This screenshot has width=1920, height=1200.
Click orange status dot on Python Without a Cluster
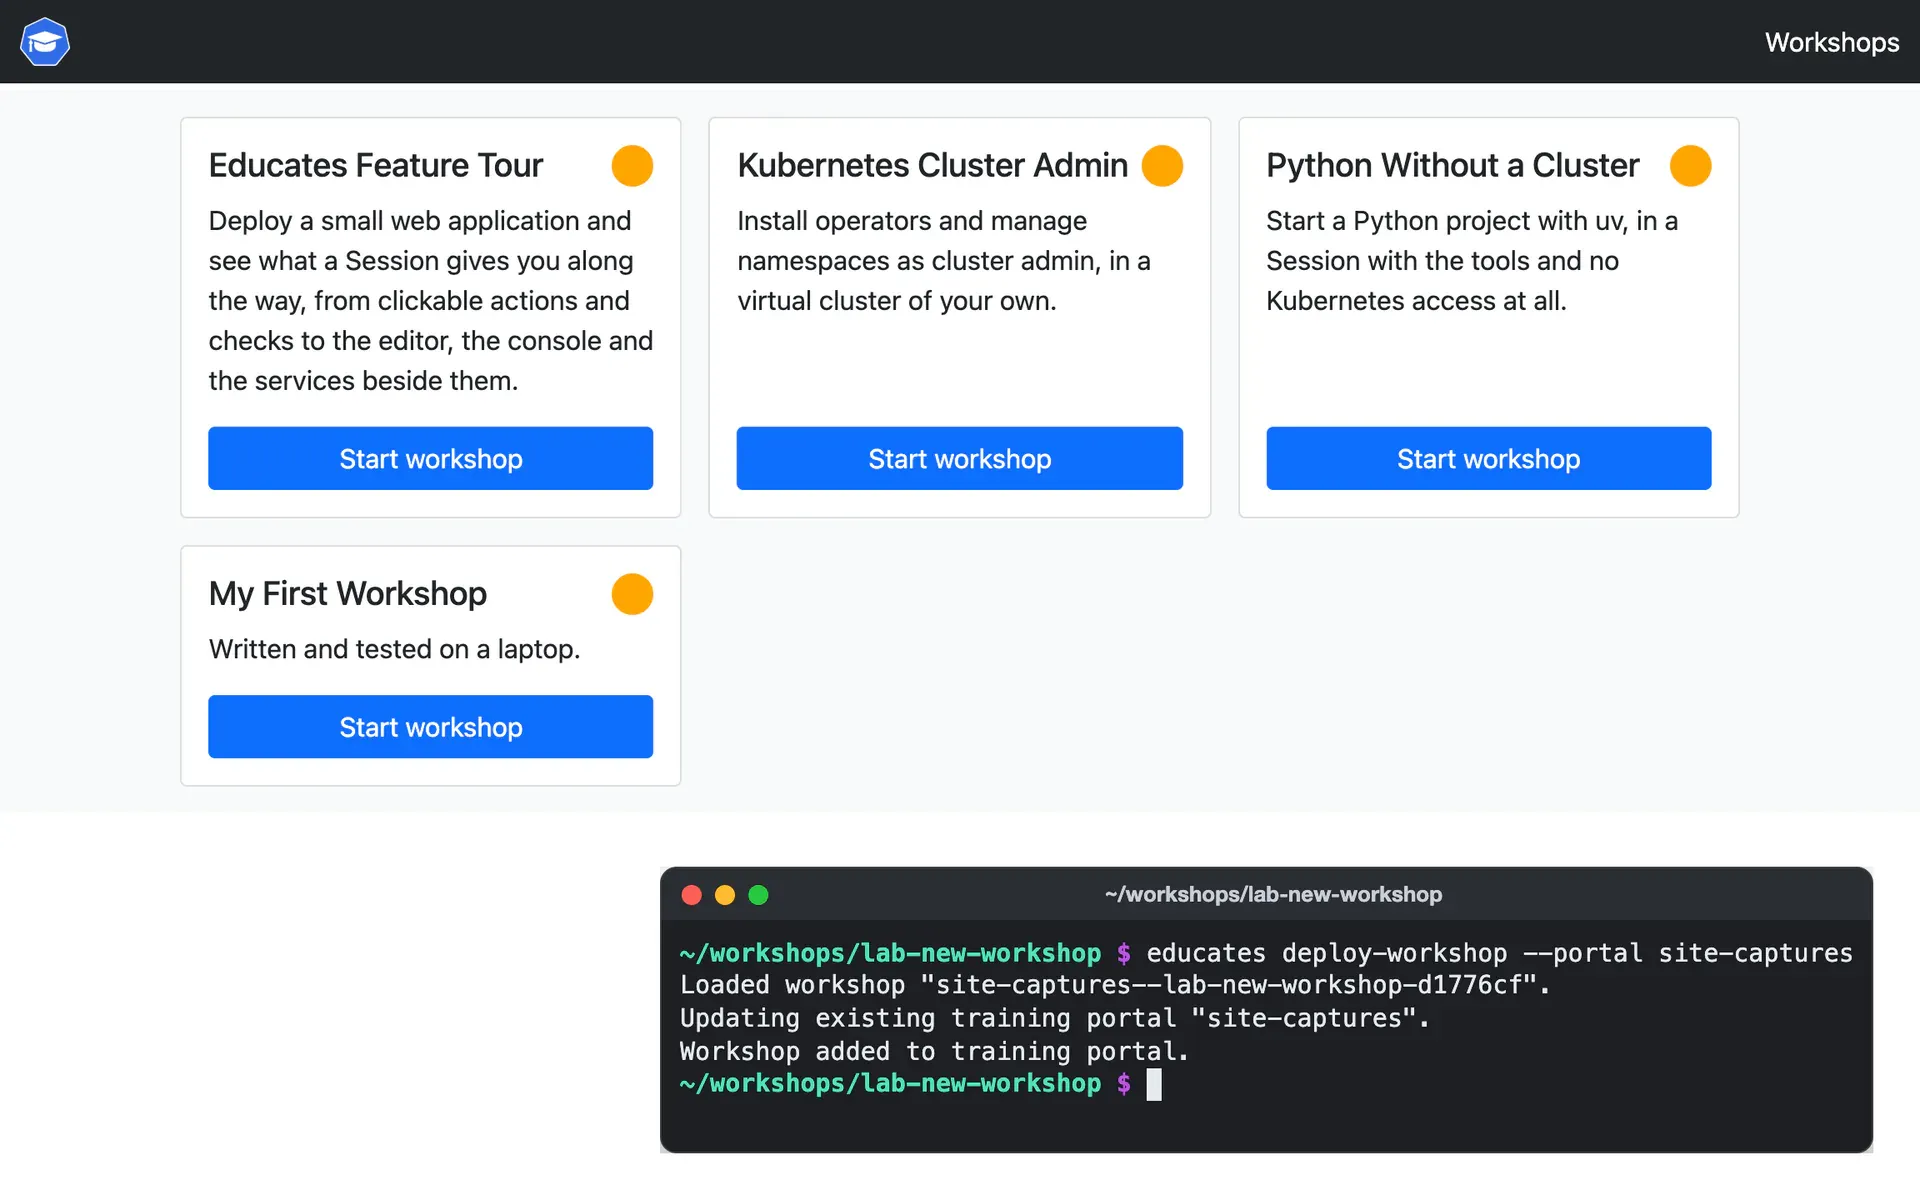(1690, 165)
